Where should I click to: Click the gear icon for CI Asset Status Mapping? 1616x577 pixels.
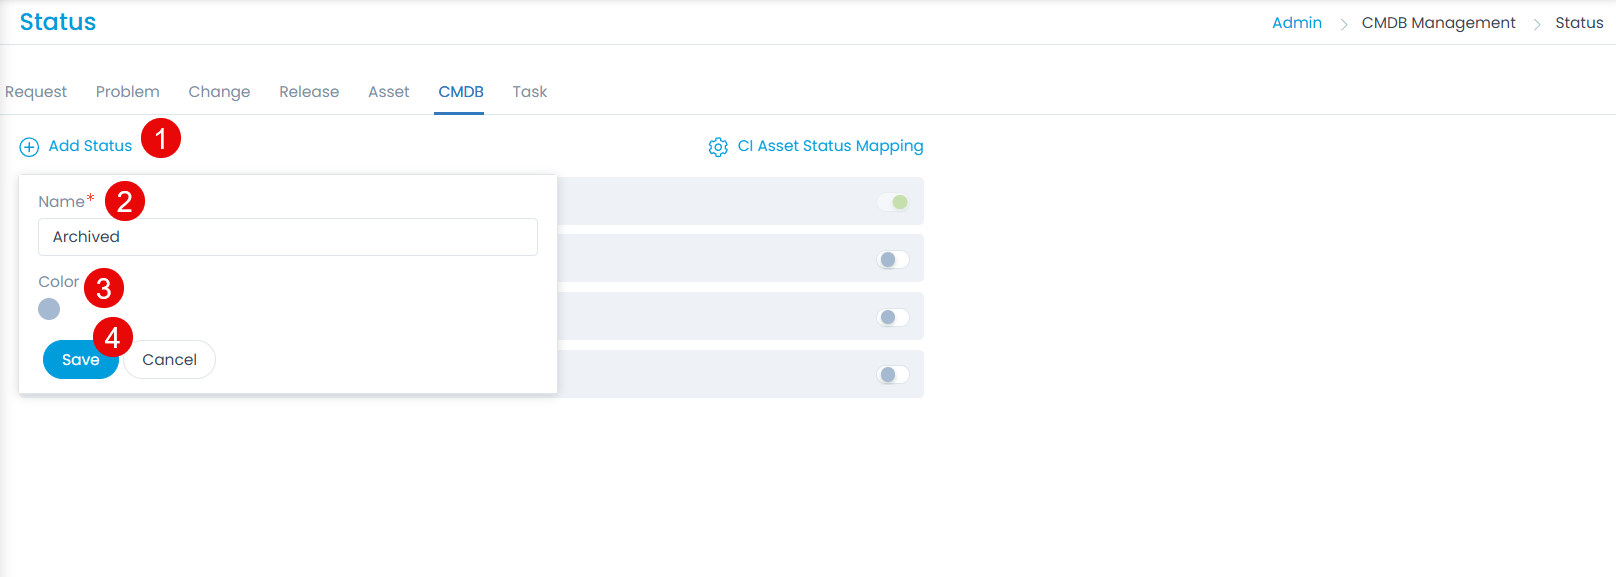click(718, 147)
